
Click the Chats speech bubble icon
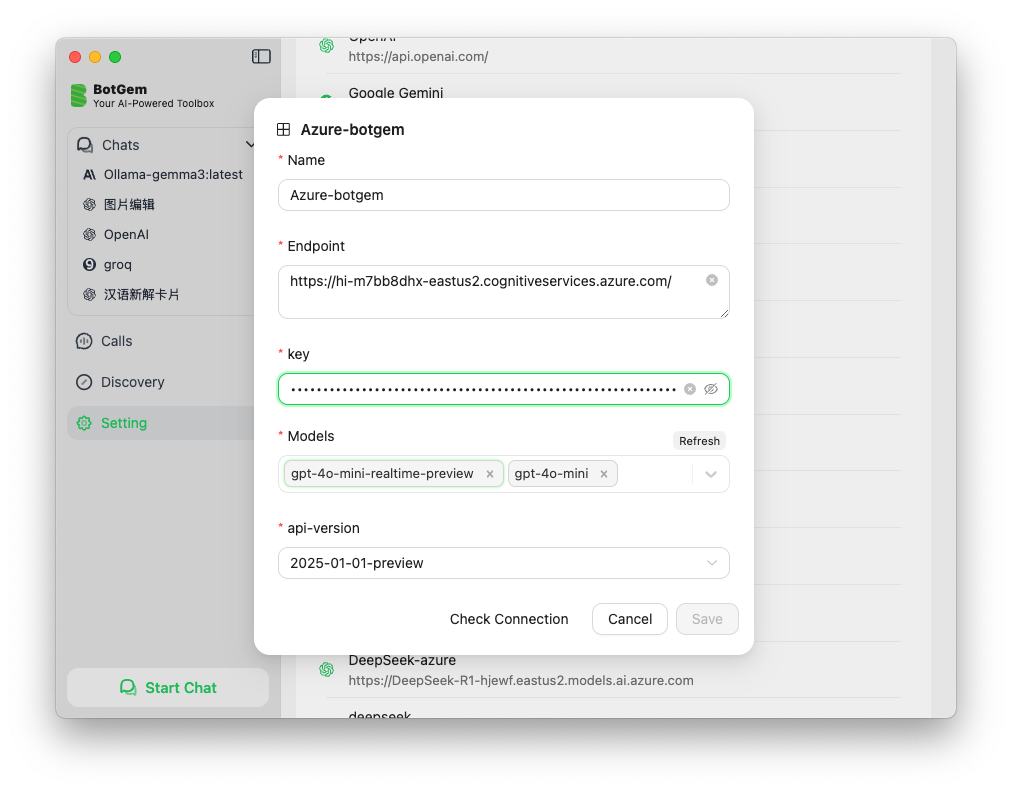pyautogui.click(x=85, y=145)
